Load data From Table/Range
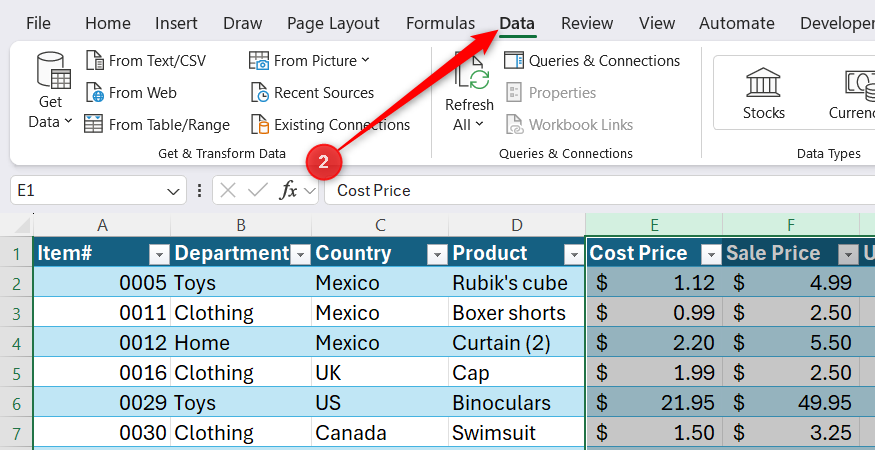The image size is (875, 450). pyautogui.click(x=157, y=125)
